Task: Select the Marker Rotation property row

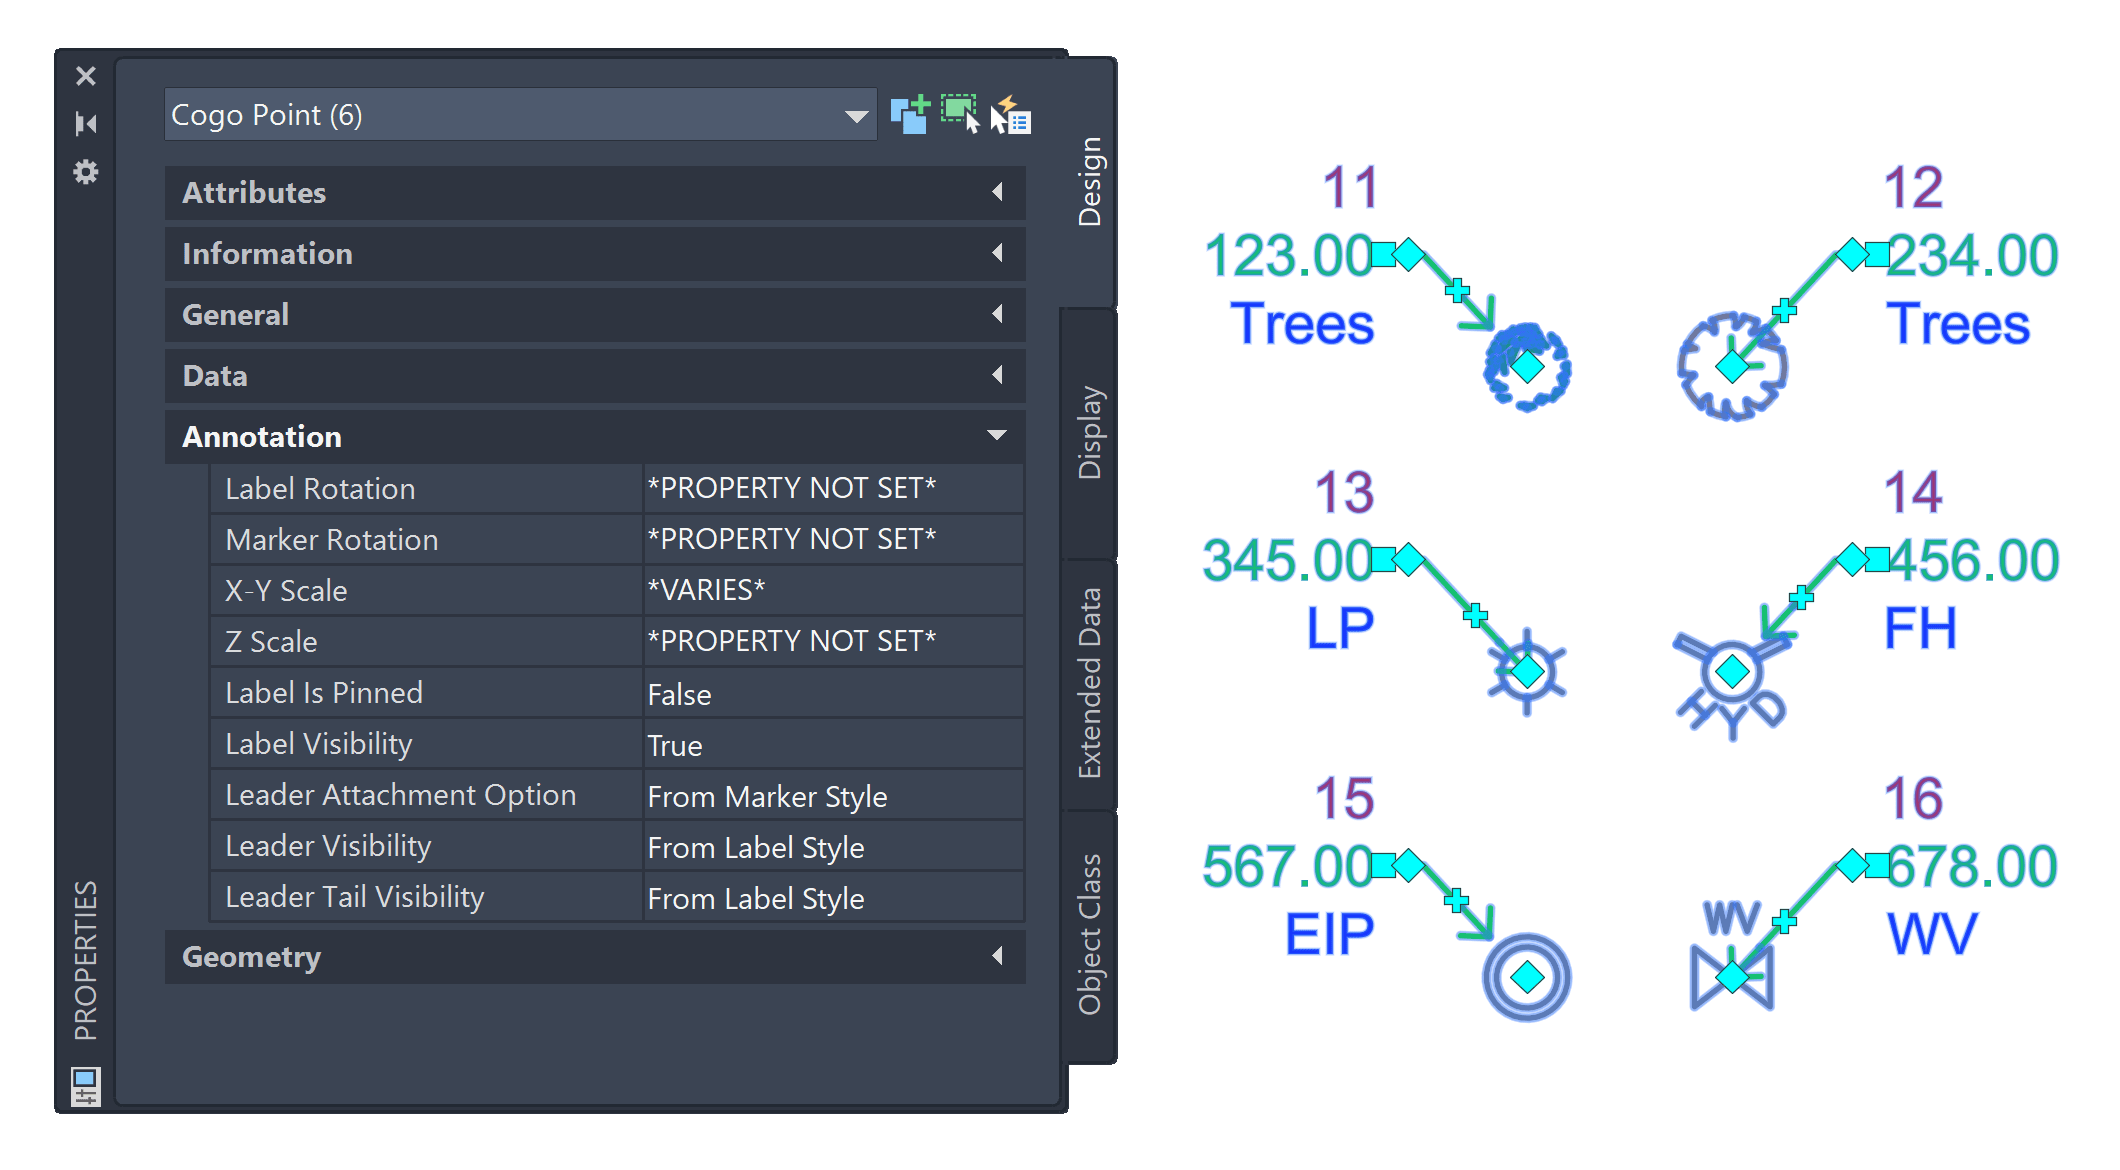Action: [617, 539]
